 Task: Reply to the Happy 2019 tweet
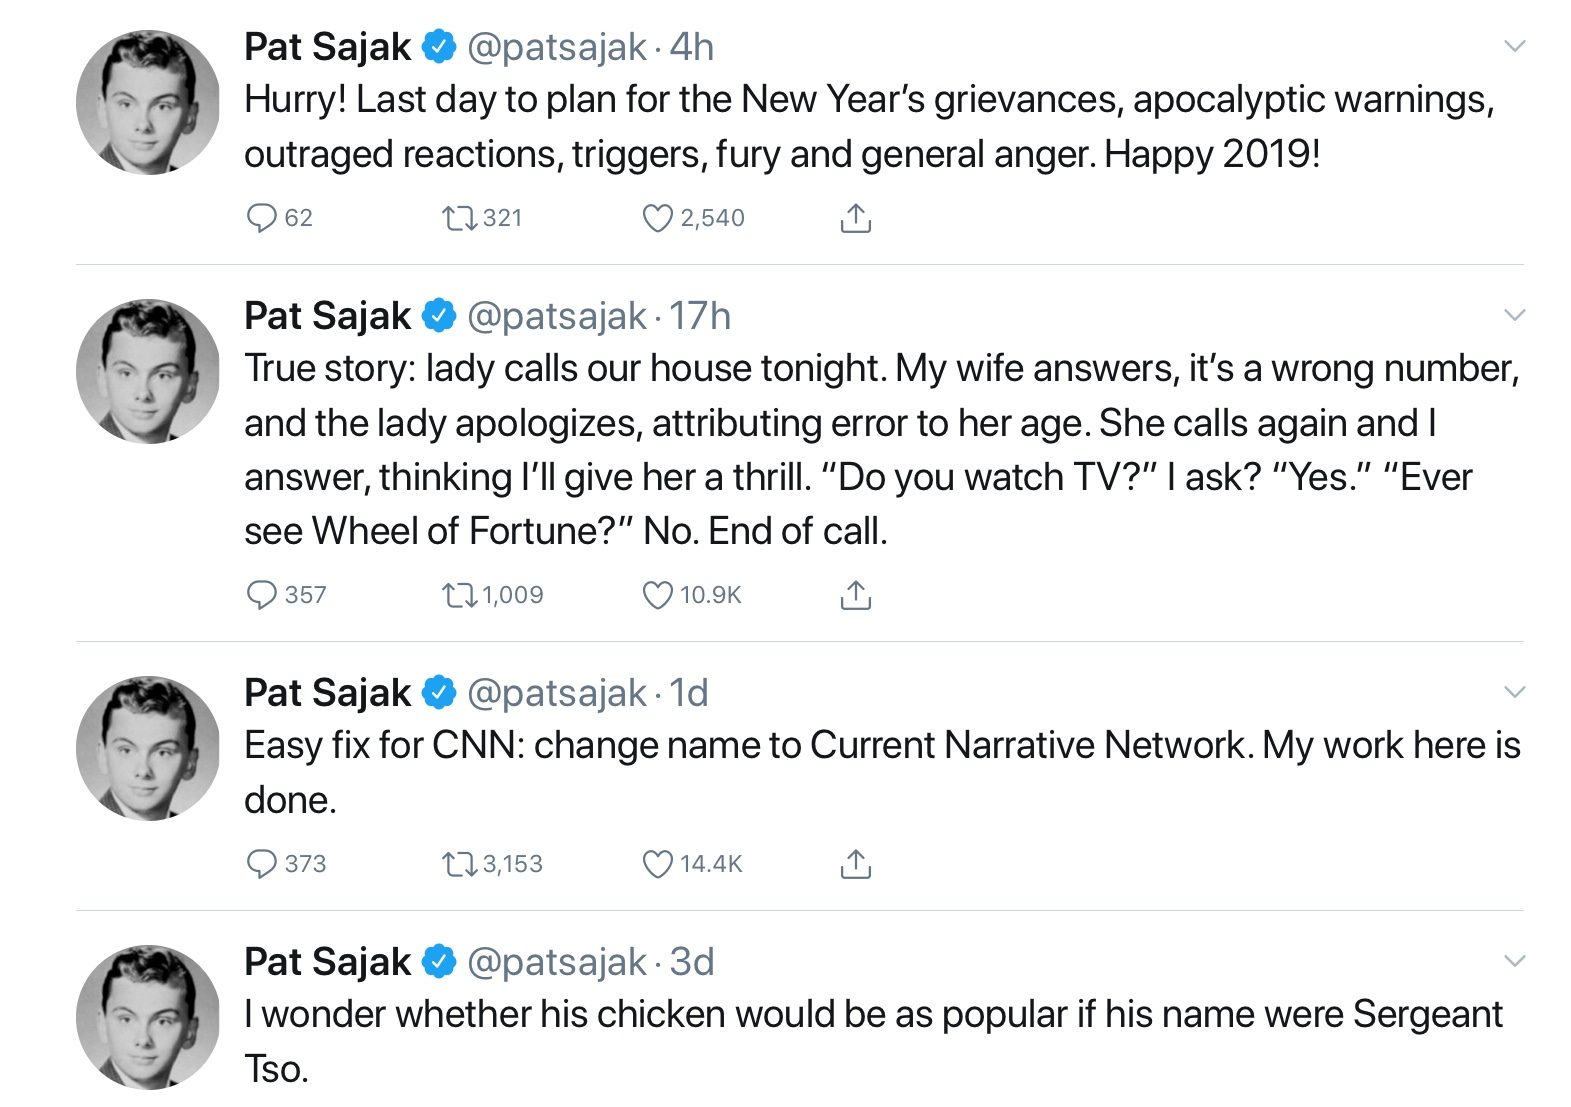click(261, 218)
